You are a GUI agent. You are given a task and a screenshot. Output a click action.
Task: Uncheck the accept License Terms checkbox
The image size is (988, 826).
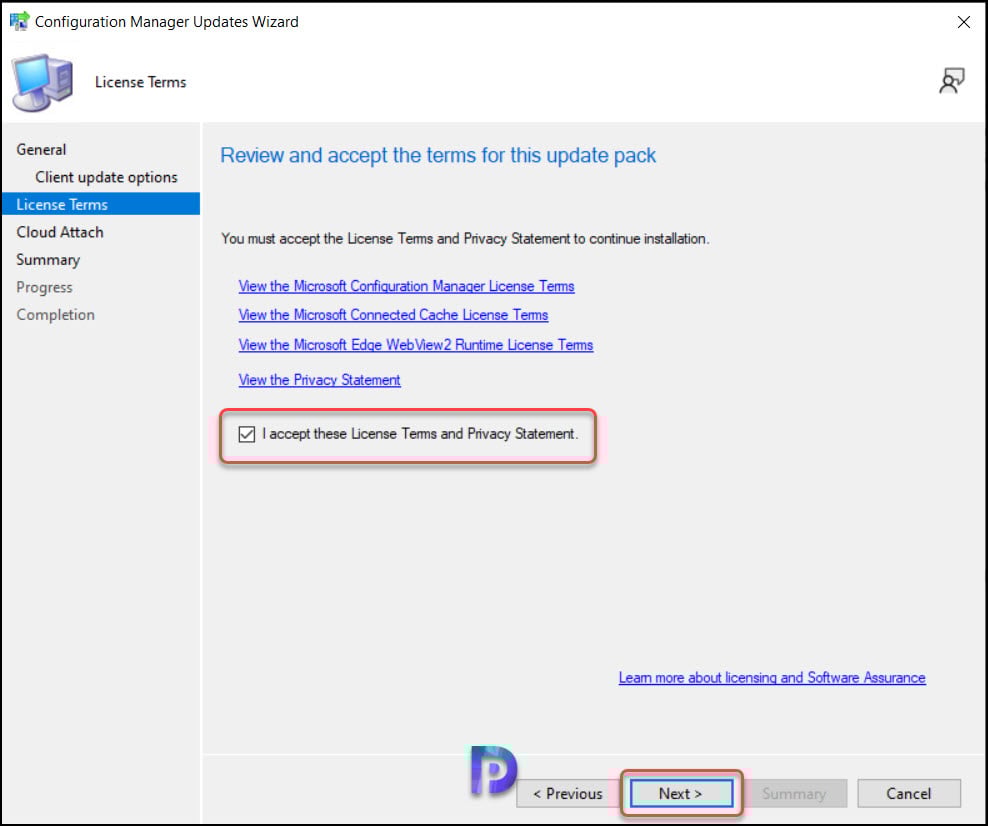(246, 434)
